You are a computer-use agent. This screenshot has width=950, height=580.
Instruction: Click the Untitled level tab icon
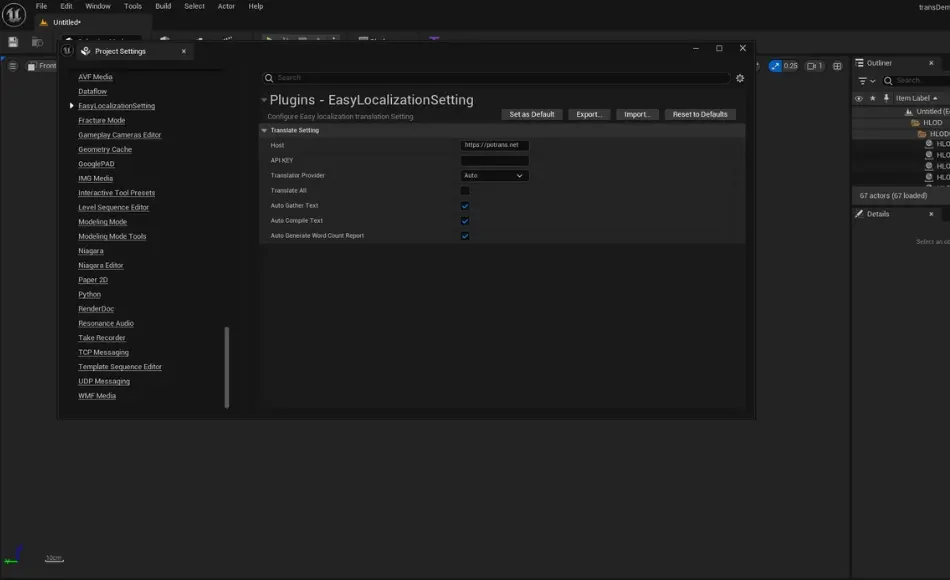[43, 22]
